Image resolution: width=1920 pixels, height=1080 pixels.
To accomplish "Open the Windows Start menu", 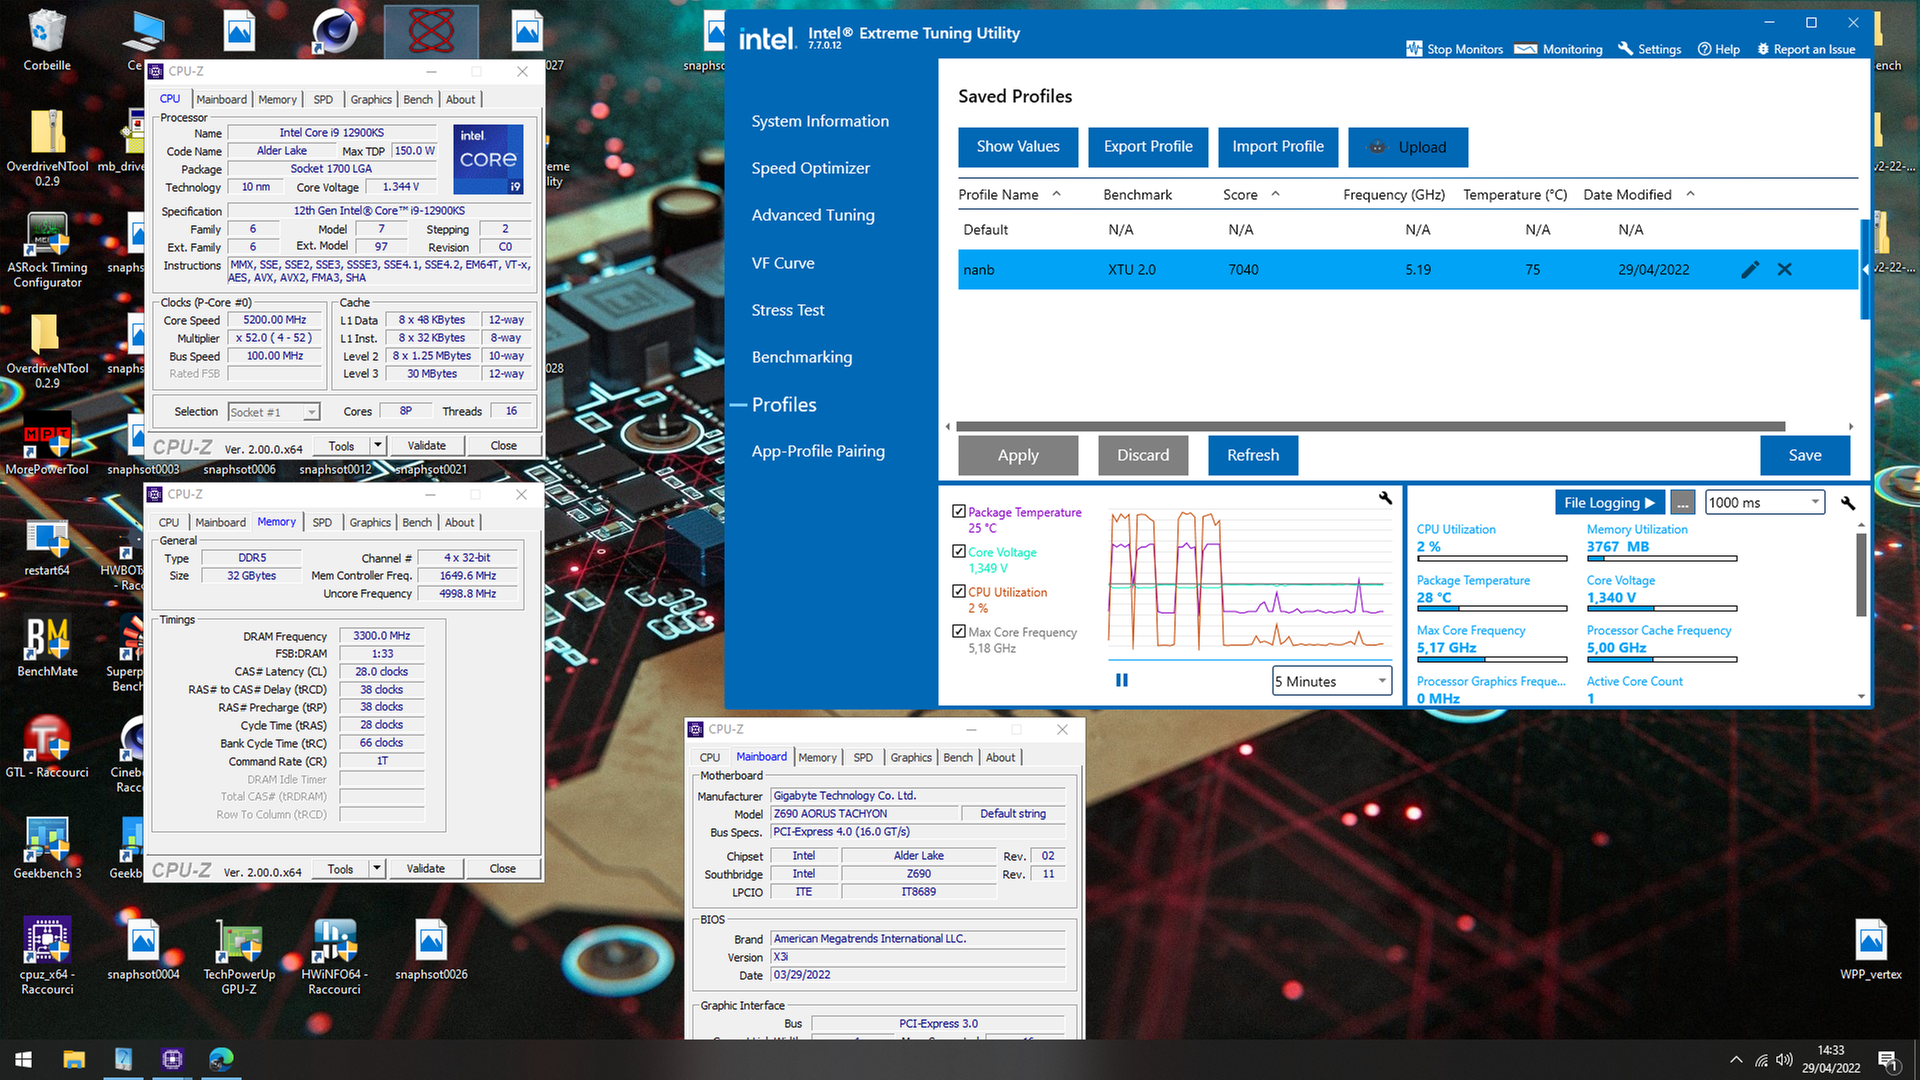I will (x=24, y=1059).
